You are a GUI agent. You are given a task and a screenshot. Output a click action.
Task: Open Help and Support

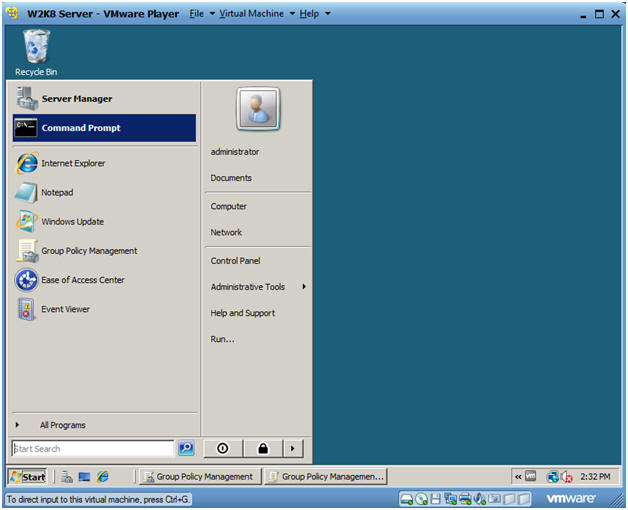click(243, 313)
